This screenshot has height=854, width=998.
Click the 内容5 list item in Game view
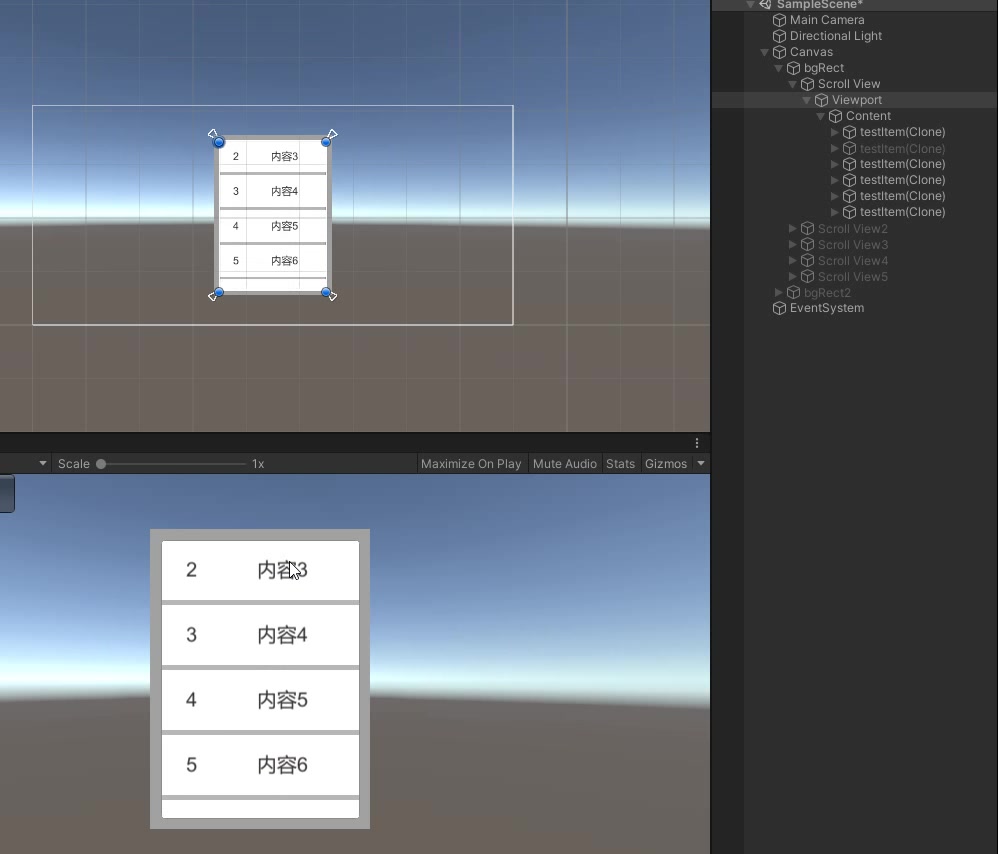pyautogui.click(x=260, y=700)
